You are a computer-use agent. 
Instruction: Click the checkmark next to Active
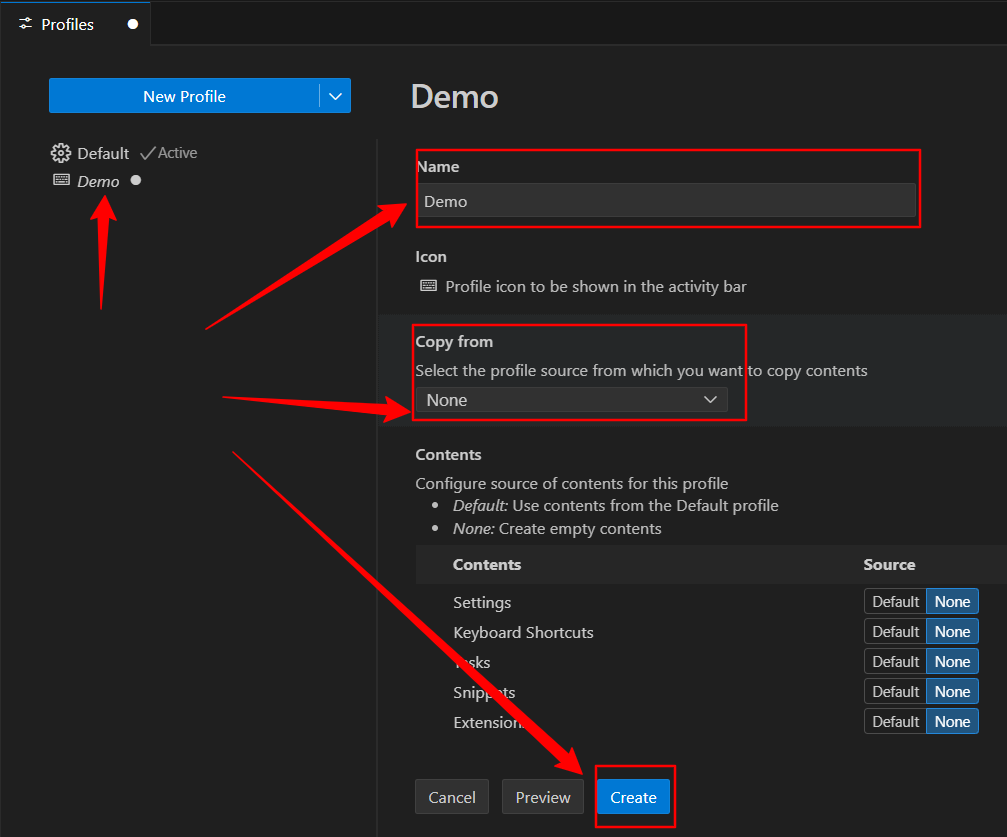coord(148,153)
